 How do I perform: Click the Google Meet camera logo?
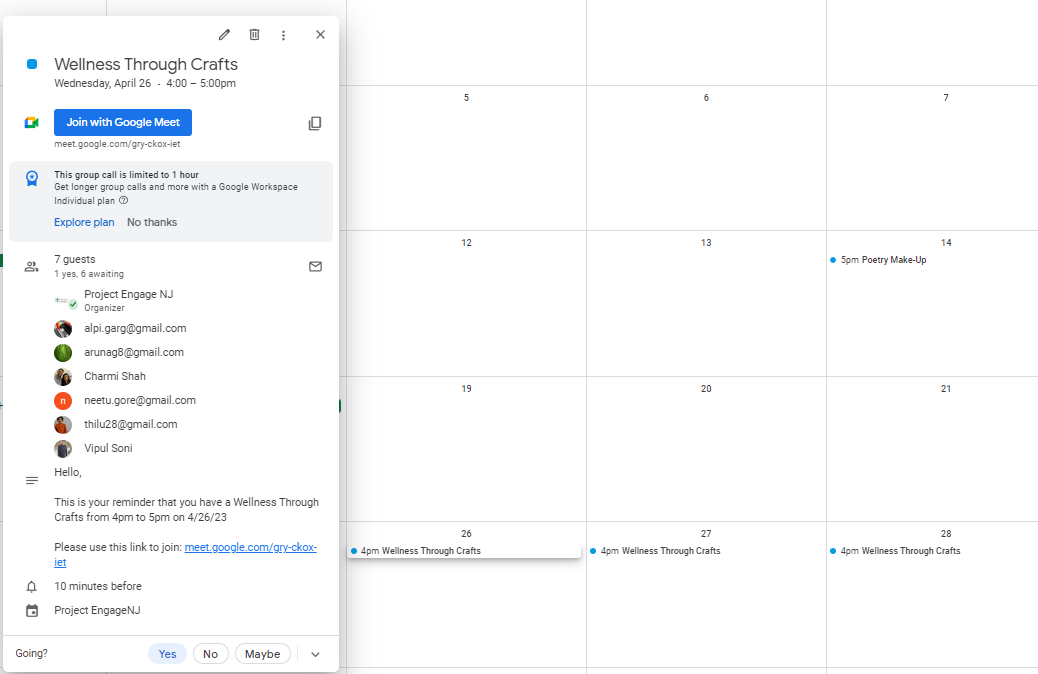[x=32, y=122]
